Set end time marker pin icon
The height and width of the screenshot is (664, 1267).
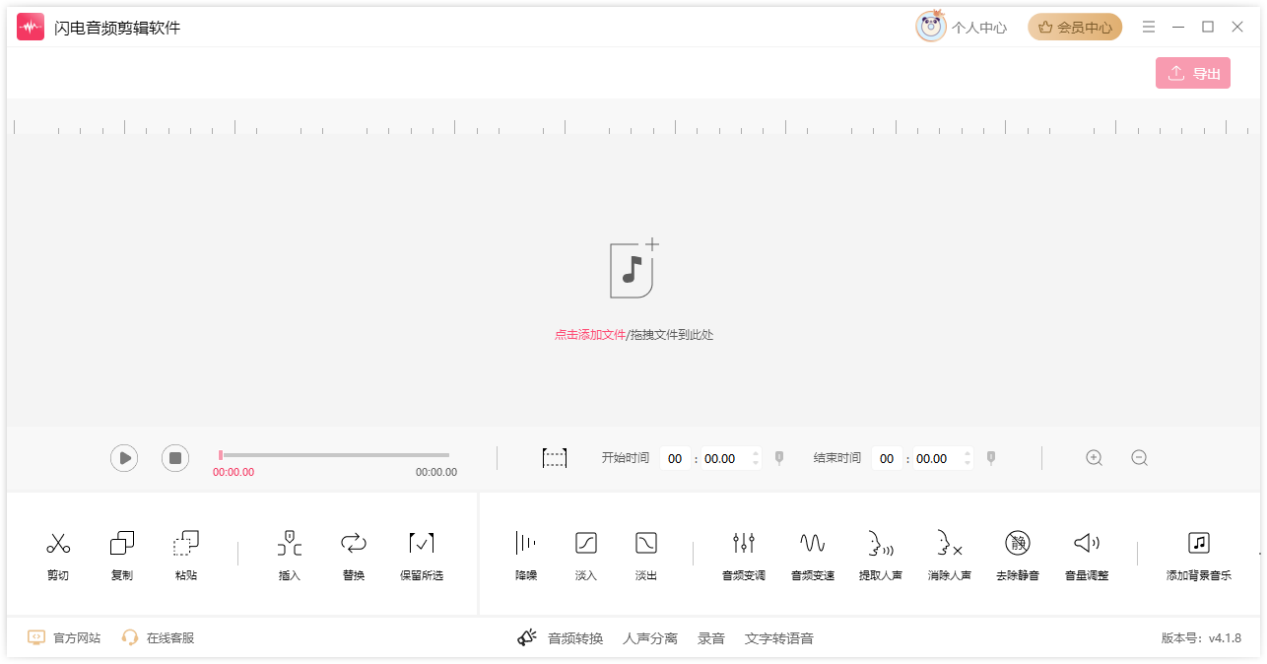click(x=991, y=458)
